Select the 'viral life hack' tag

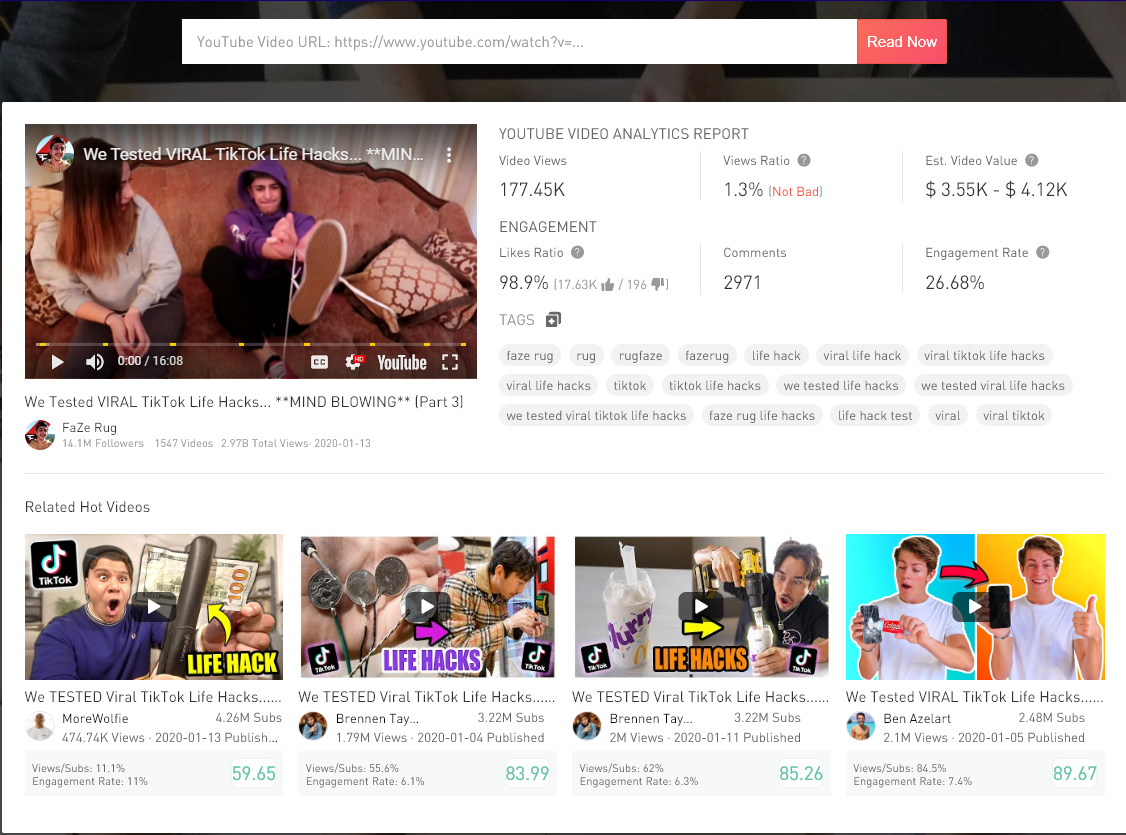[x=862, y=355]
